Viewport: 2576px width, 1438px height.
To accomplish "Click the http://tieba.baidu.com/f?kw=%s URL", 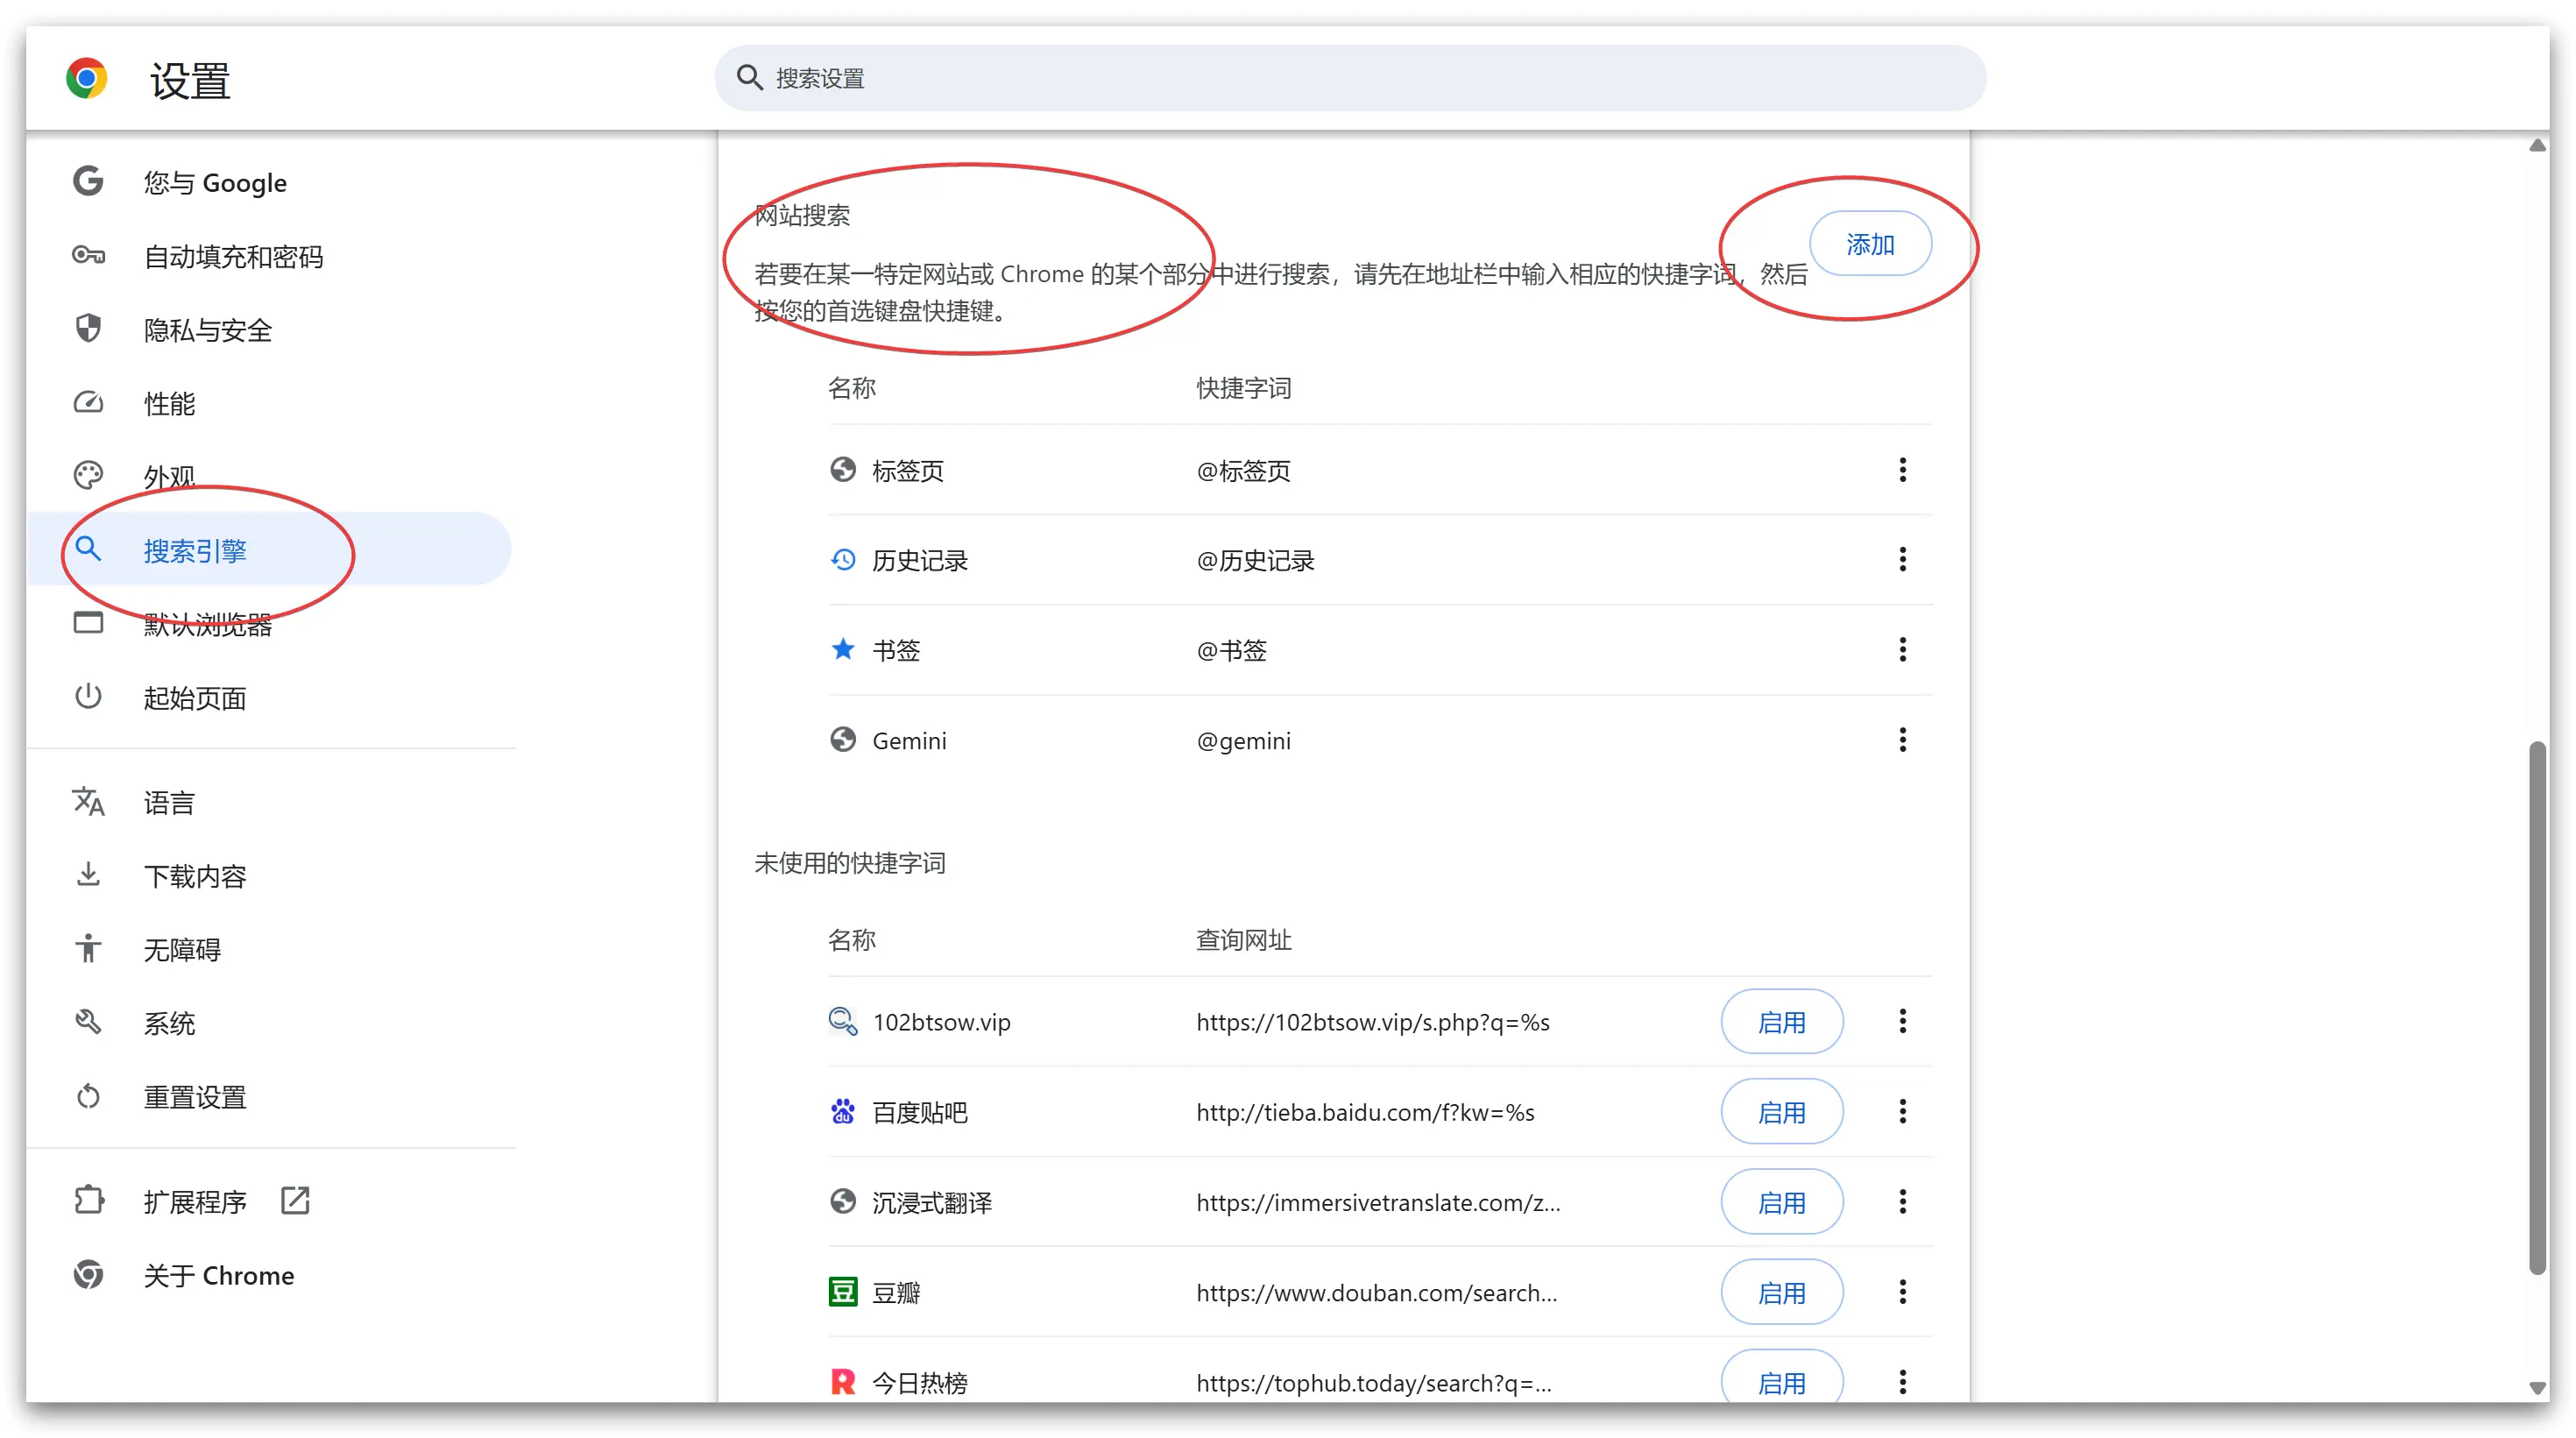I will click(x=1365, y=1112).
